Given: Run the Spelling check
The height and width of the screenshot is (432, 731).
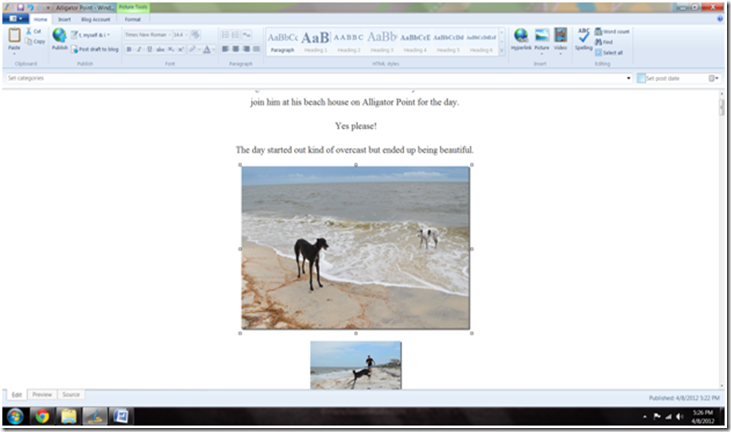Looking at the screenshot, I should pyautogui.click(x=583, y=39).
